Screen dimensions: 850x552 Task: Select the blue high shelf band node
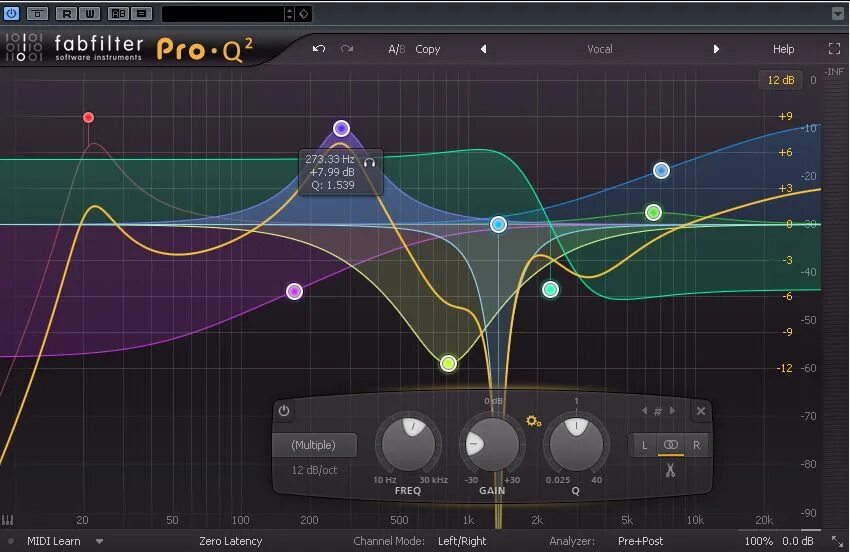(x=661, y=171)
